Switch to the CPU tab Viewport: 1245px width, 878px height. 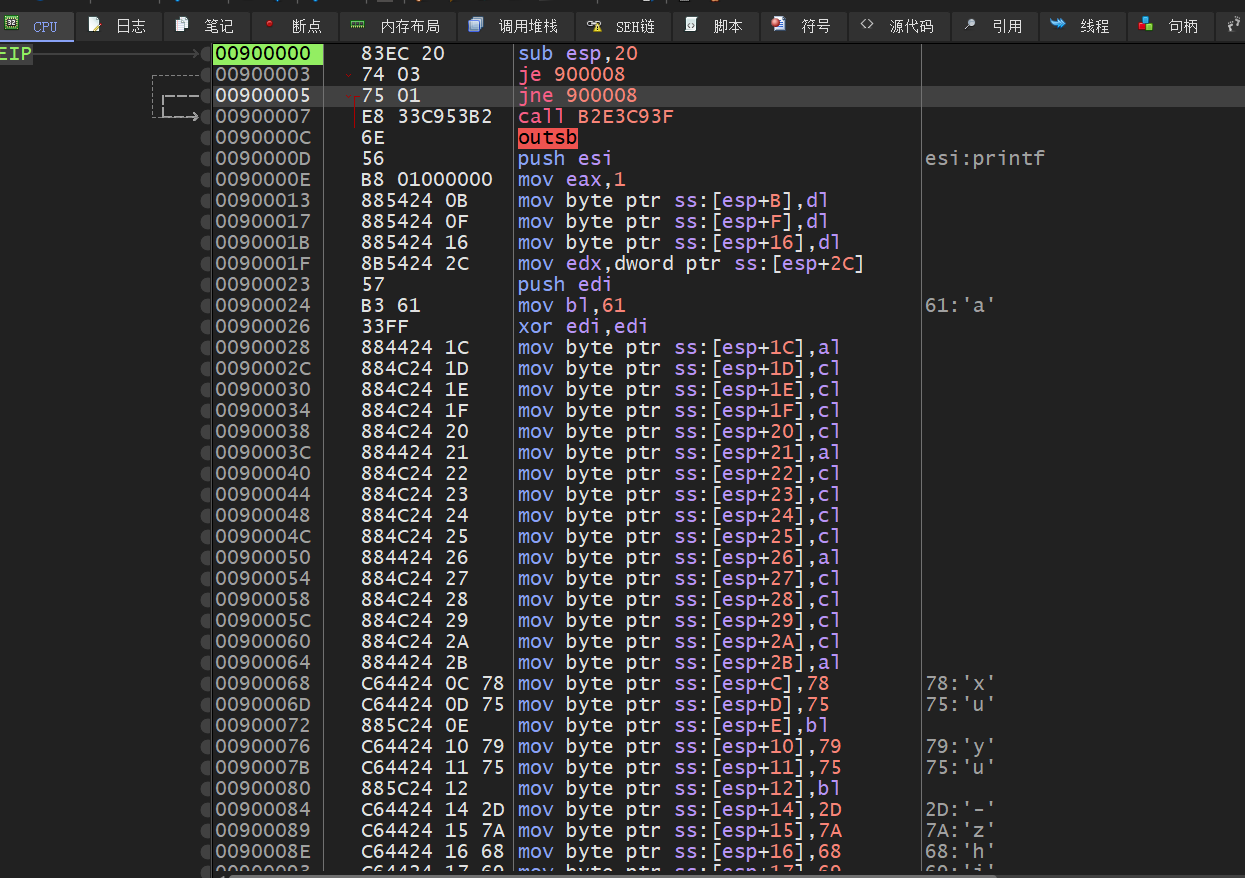(x=36, y=26)
